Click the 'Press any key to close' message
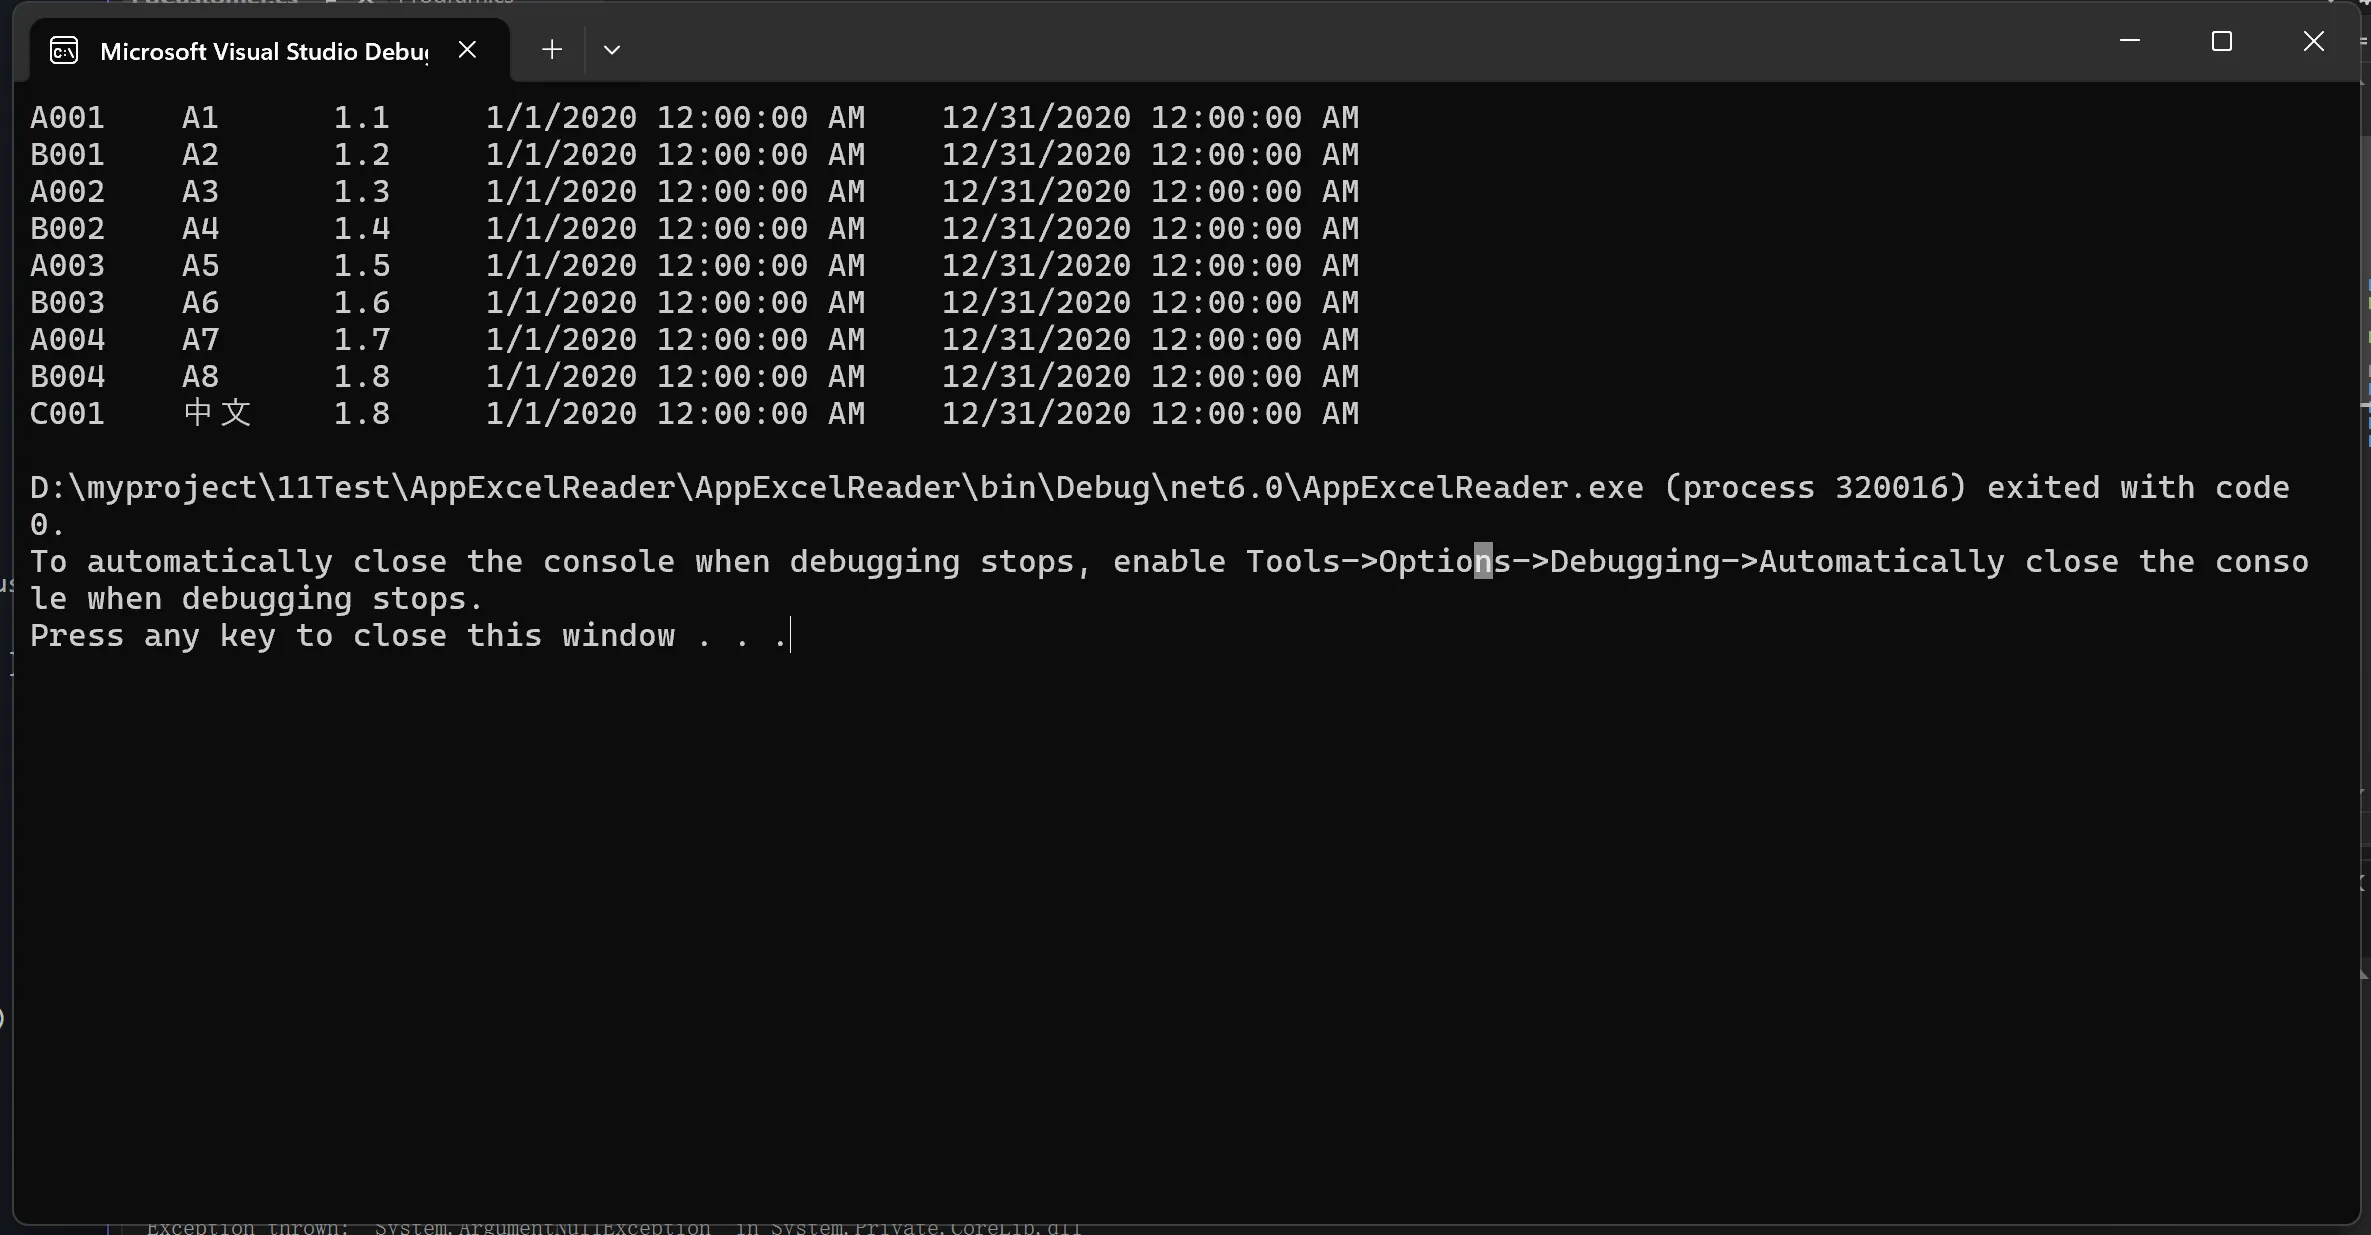The width and height of the screenshot is (2371, 1235). 408,636
